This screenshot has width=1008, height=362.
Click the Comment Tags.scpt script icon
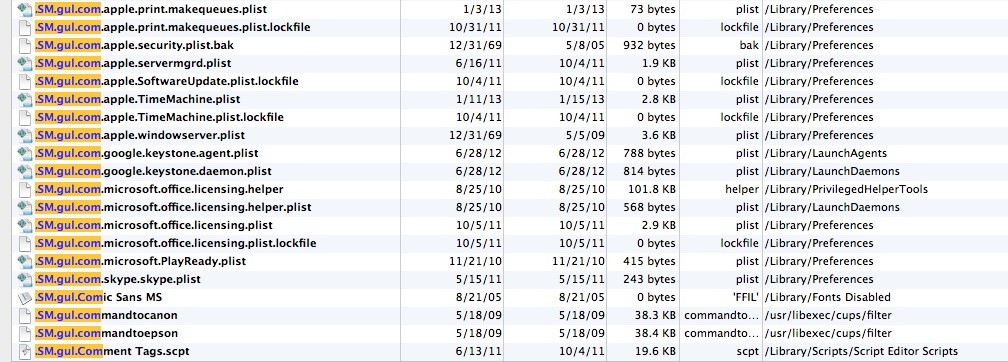click(25, 352)
